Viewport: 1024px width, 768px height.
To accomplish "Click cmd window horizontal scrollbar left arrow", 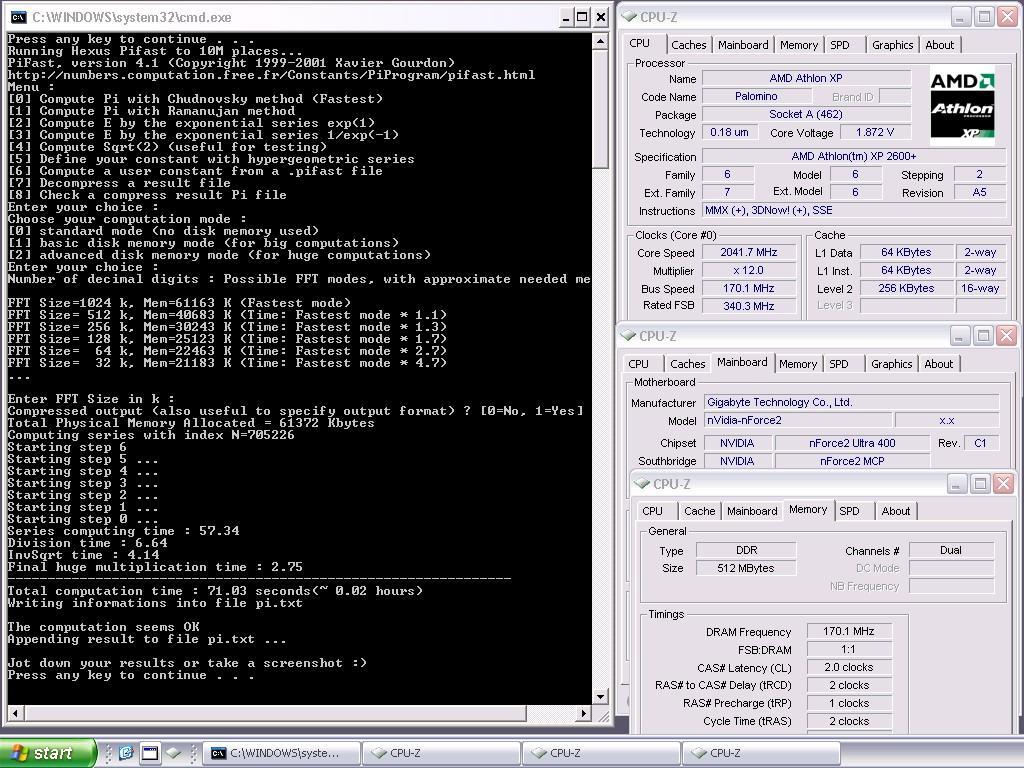I will (14, 713).
